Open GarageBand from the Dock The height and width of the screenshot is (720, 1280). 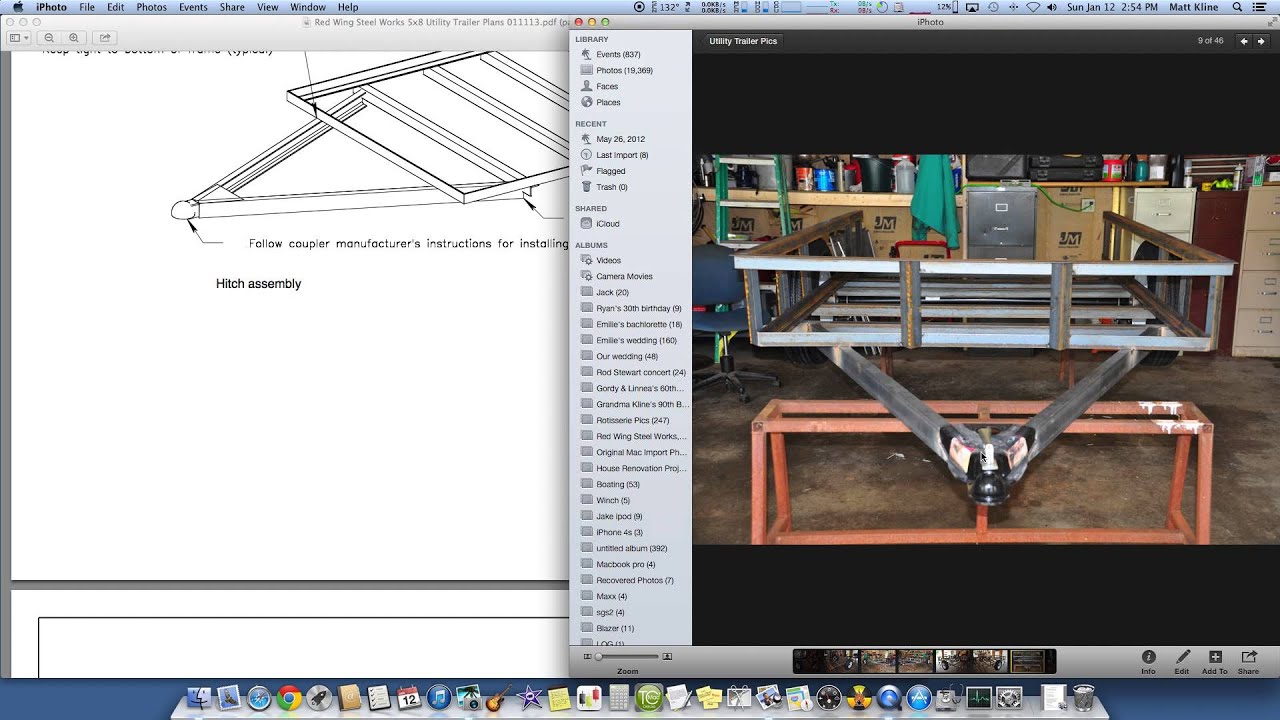coord(497,697)
